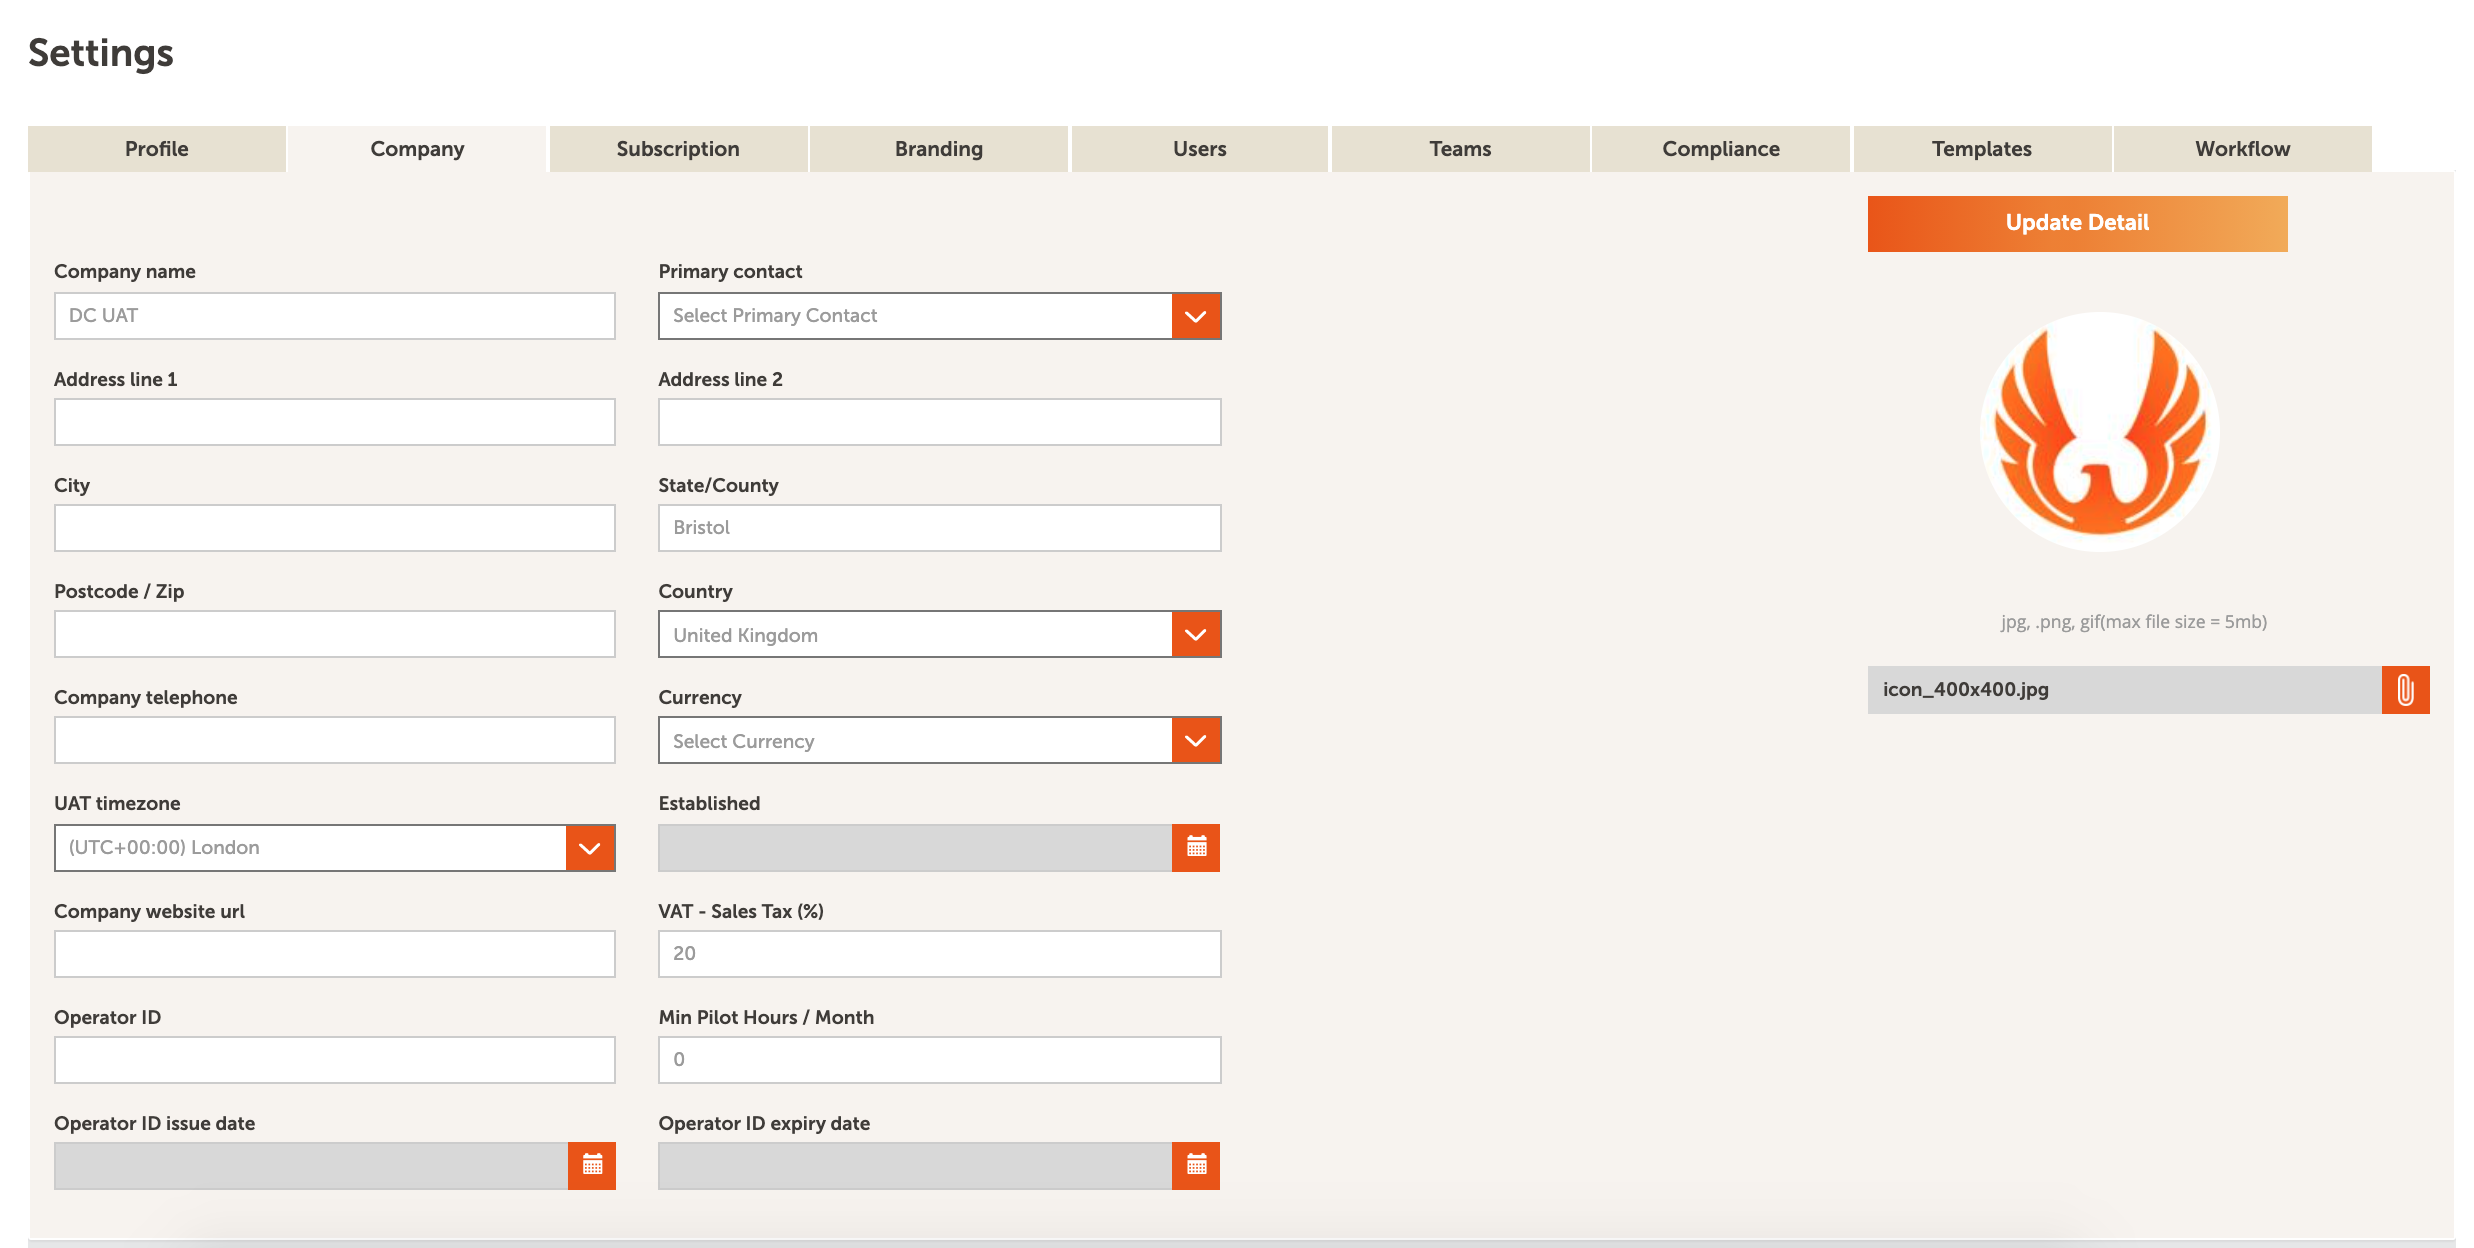
Task: Open Operator ID expiry date calendar
Action: tap(1196, 1165)
